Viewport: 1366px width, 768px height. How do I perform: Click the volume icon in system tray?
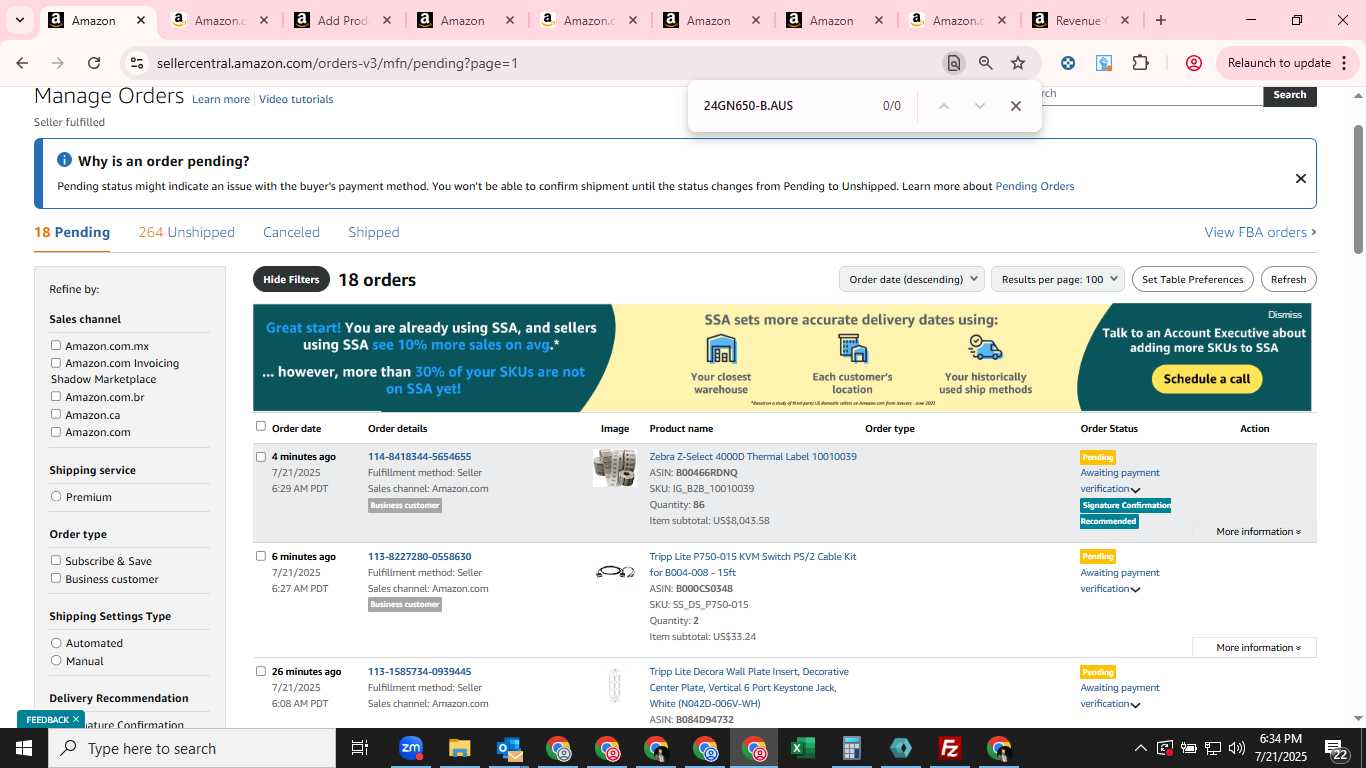pos(1236,748)
